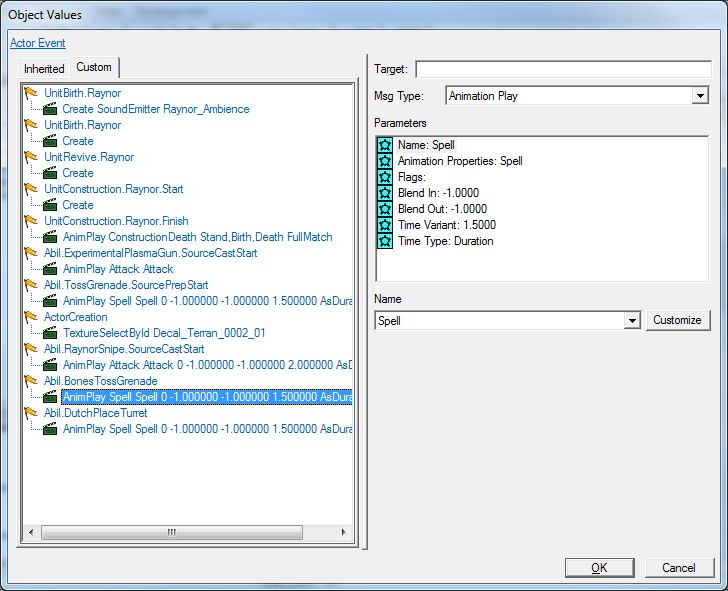Screen dimensions: 728x591
Task: Click clapperboard icon of AnimPlay ConstructionDeath action
Action: [50, 237]
